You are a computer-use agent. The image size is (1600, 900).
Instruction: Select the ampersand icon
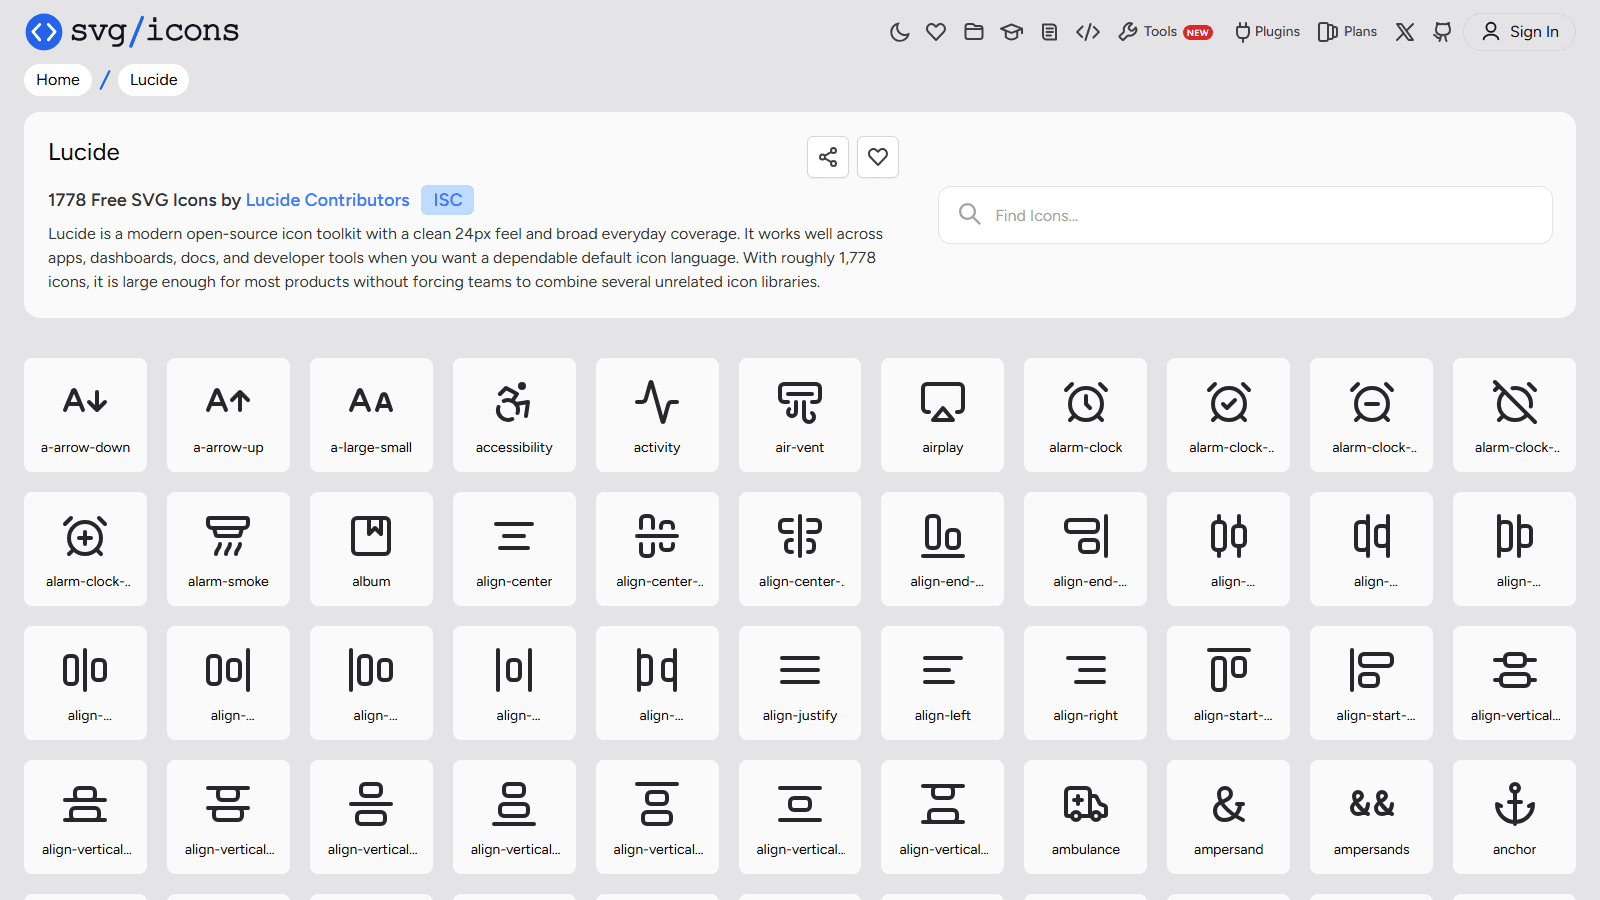1228,817
